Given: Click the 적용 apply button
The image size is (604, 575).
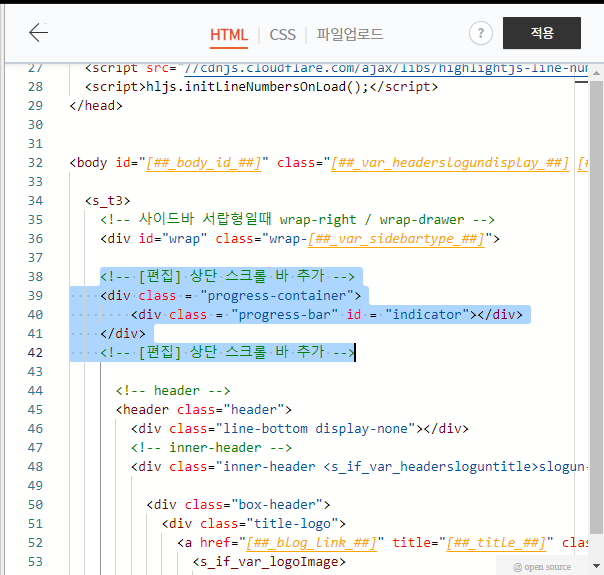Looking at the screenshot, I should pyautogui.click(x=542, y=33).
